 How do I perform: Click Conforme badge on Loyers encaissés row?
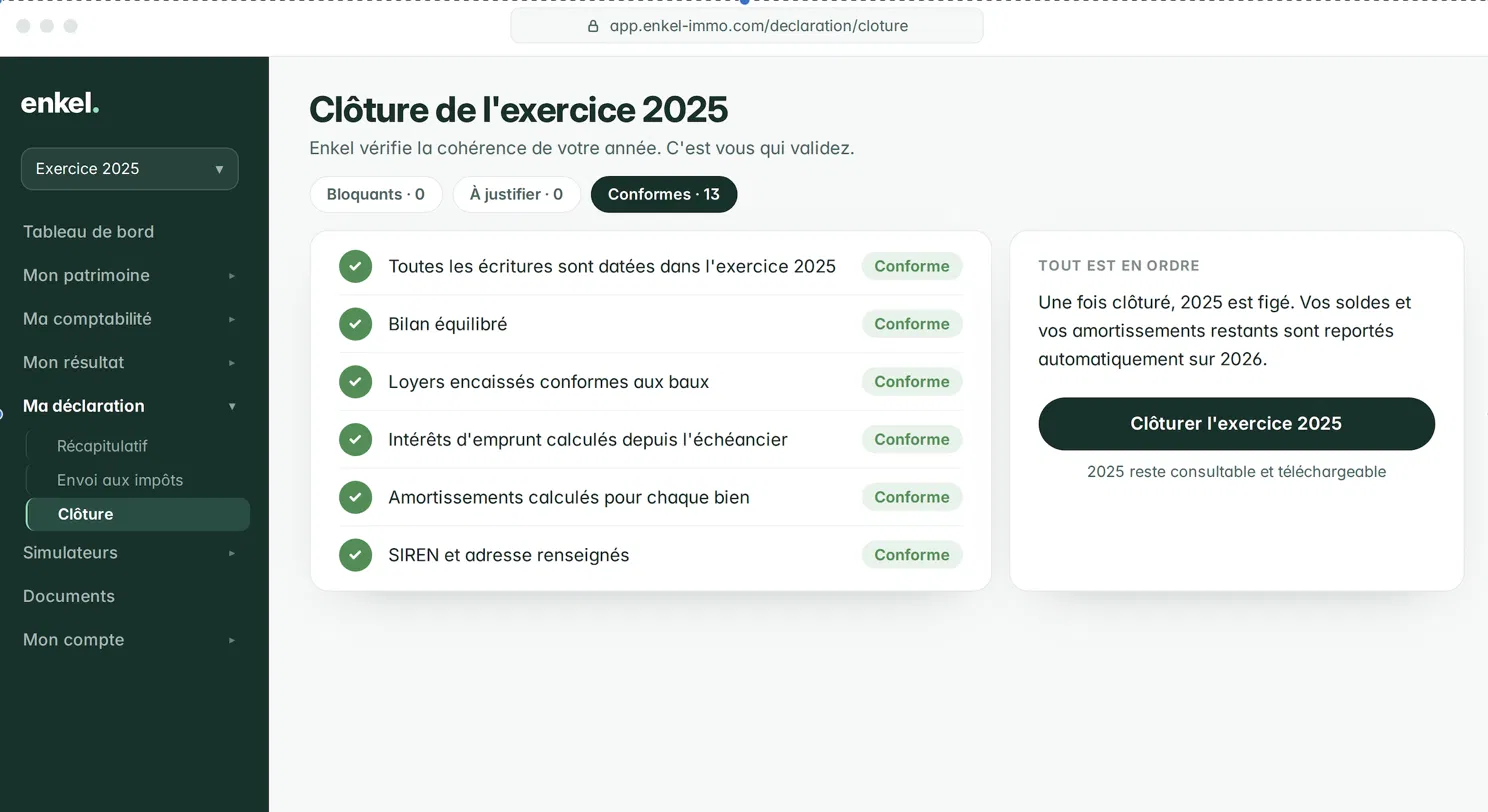[x=912, y=382]
